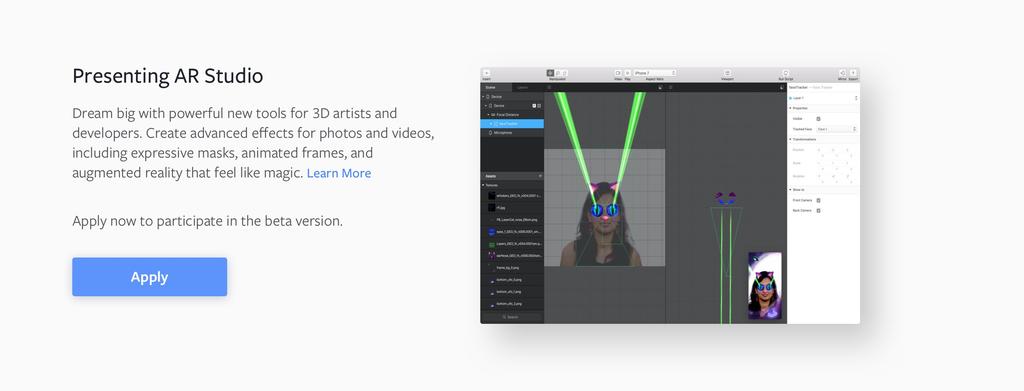Select the middle Manipulator tool icon

tap(558, 73)
